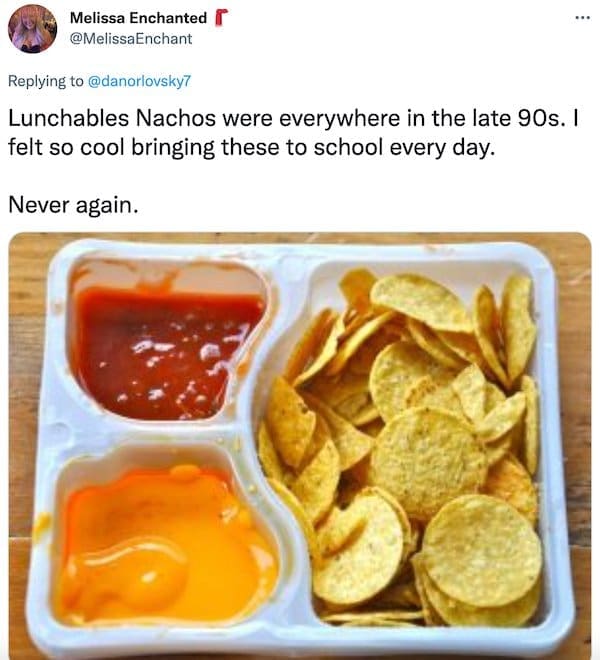Screen dimensions: 600x660
Task: Click the tweet text about Lunchables Nachos
Action: click(293, 133)
